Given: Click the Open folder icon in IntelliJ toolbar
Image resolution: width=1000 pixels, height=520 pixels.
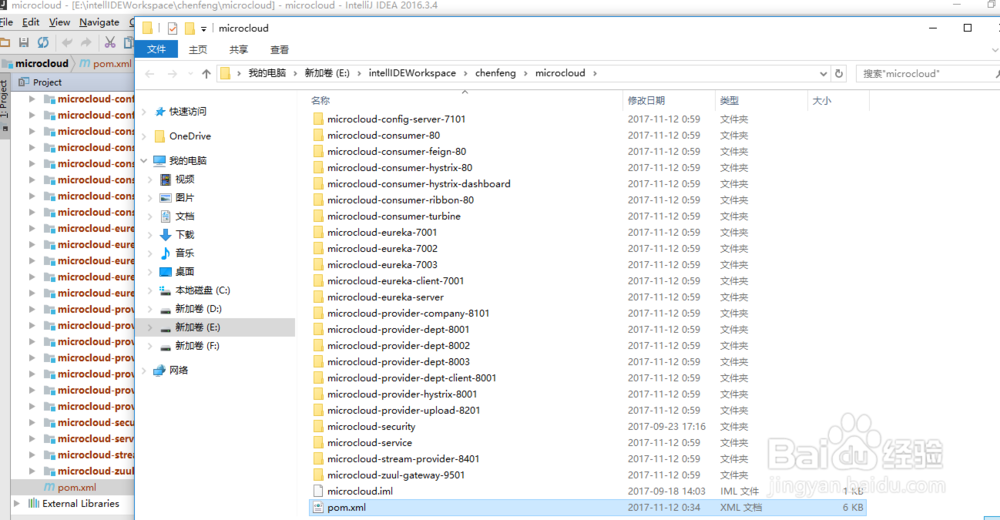Looking at the screenshot, I should tap(4, 43).
